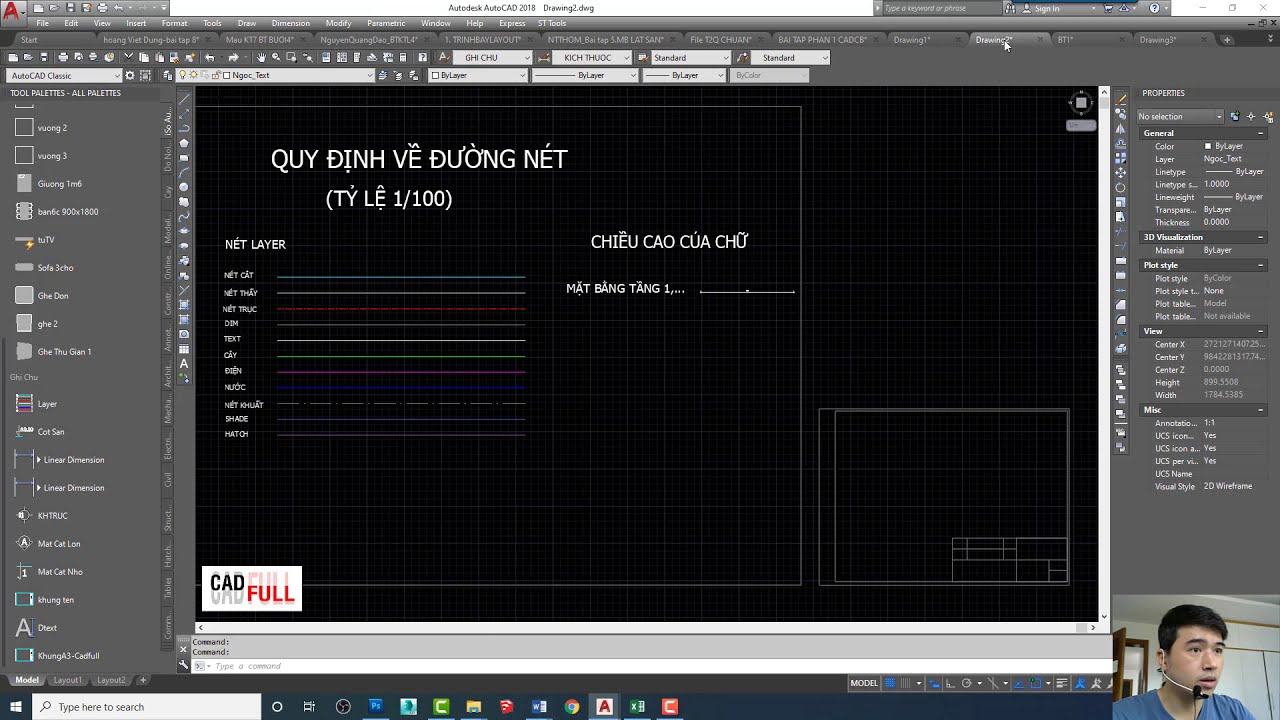Toggle ortho mode in status bar
The width and height of the screenshot is (1280, 720).
point(950,683)
